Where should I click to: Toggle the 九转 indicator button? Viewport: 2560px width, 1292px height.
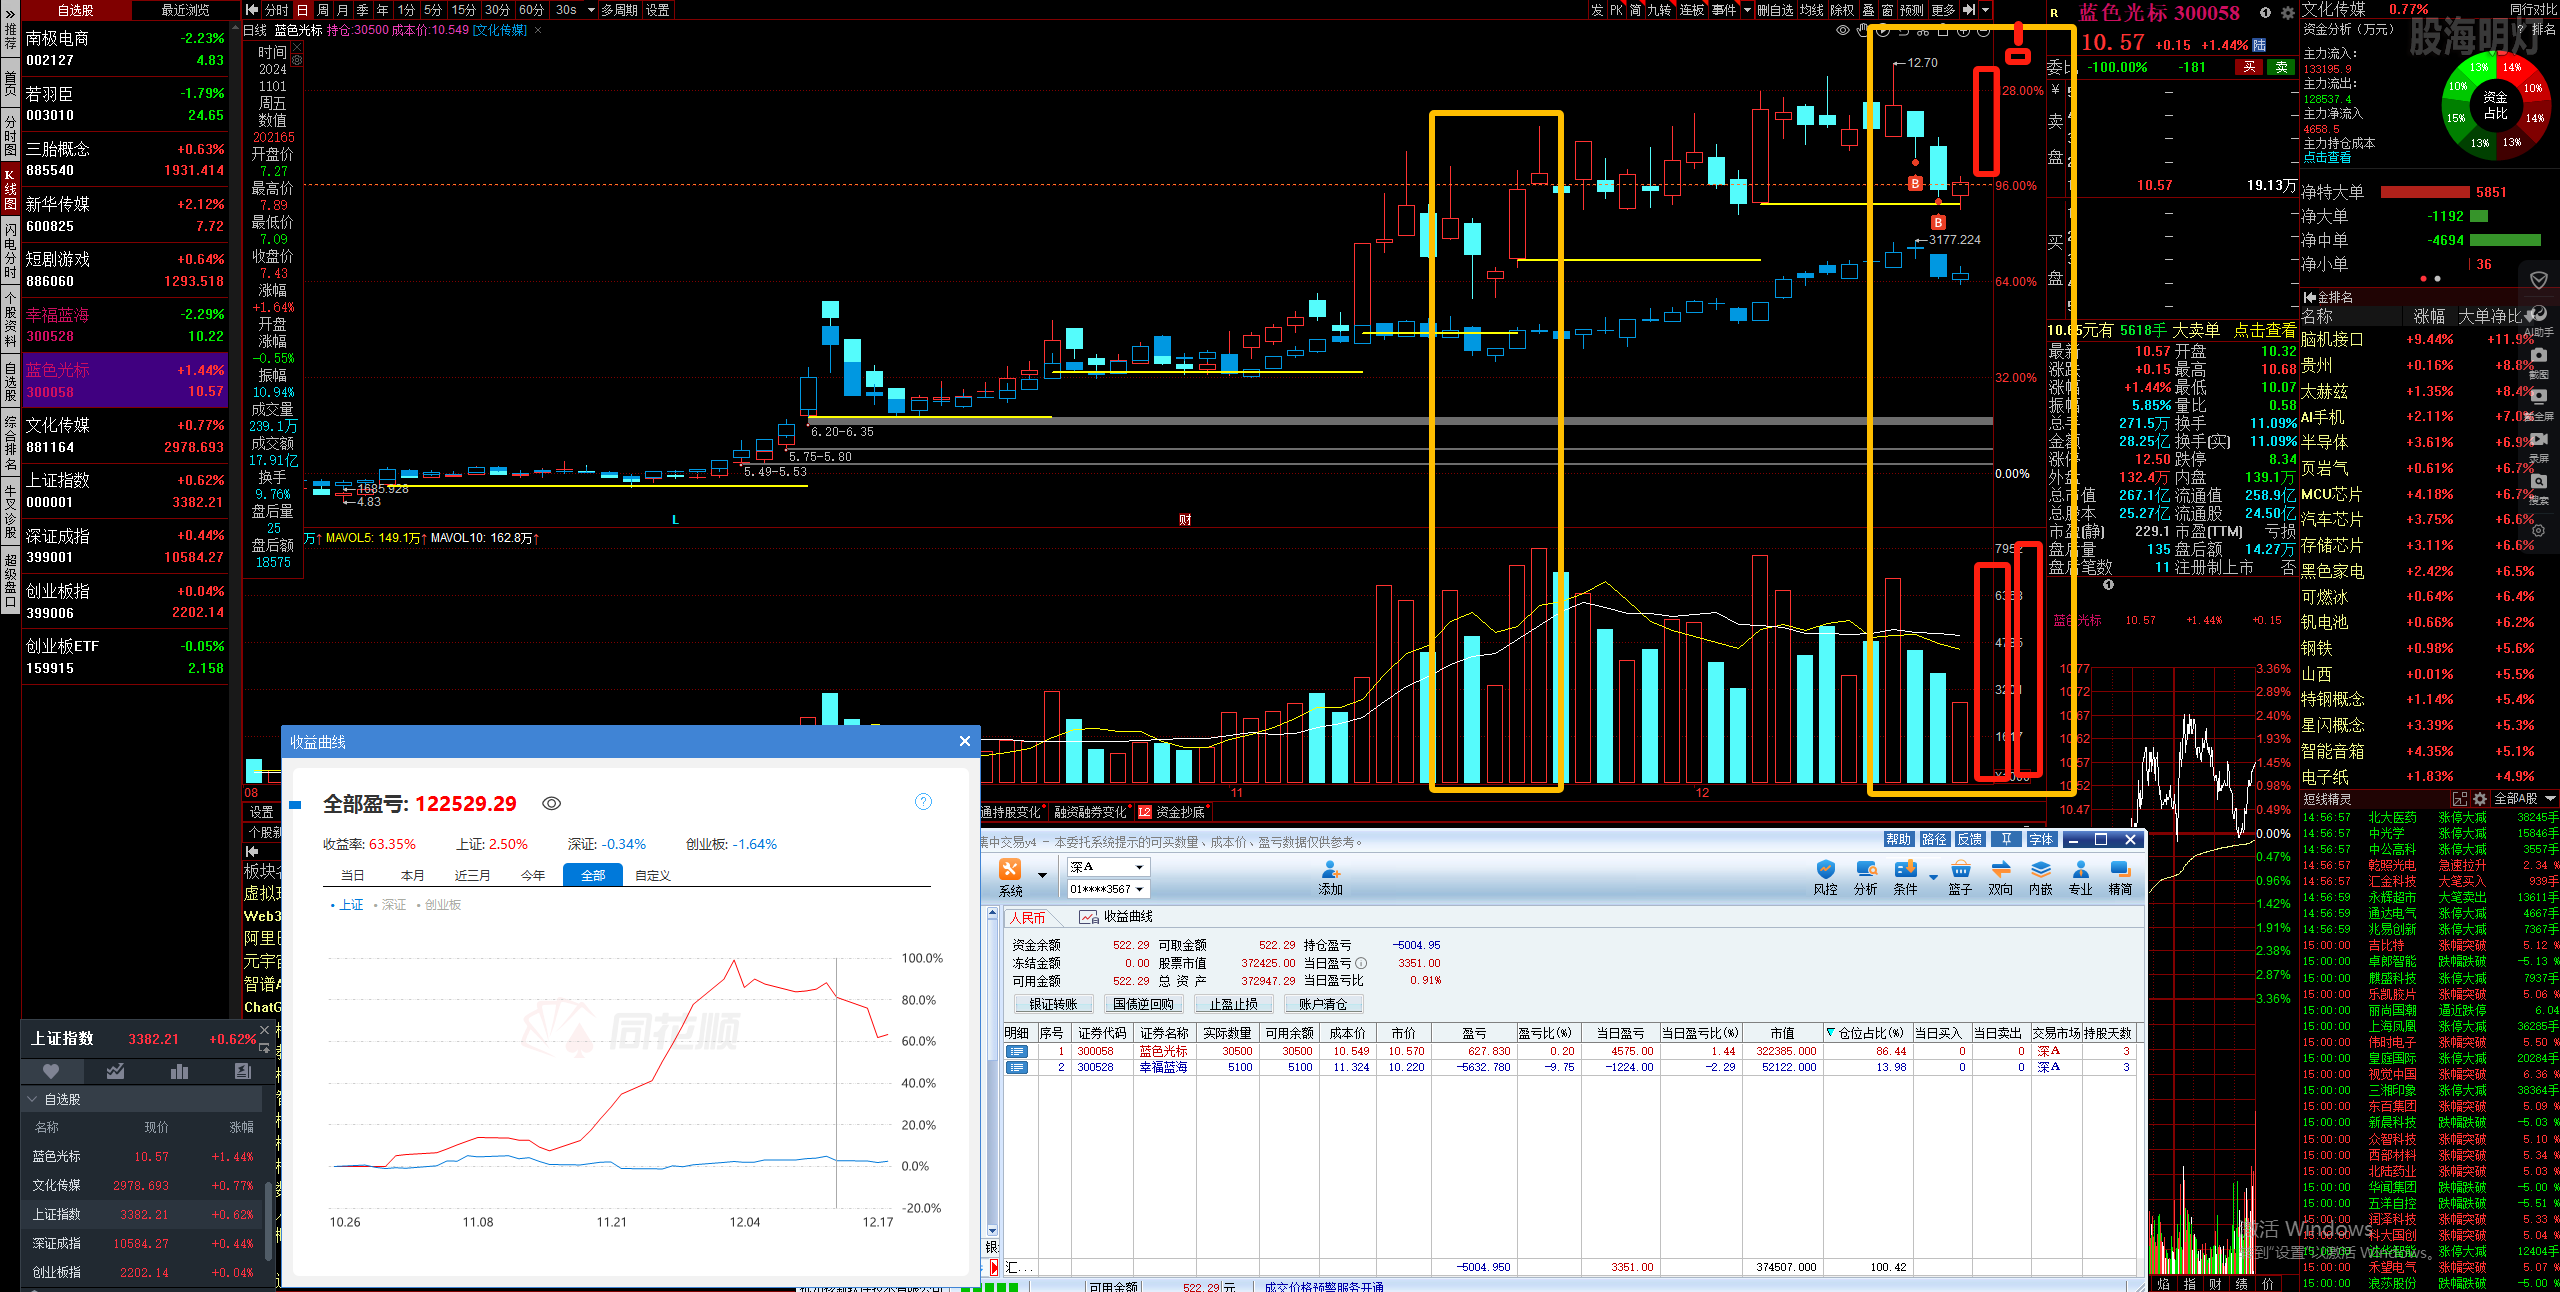pyautogui.click(x=1659, y=10)
